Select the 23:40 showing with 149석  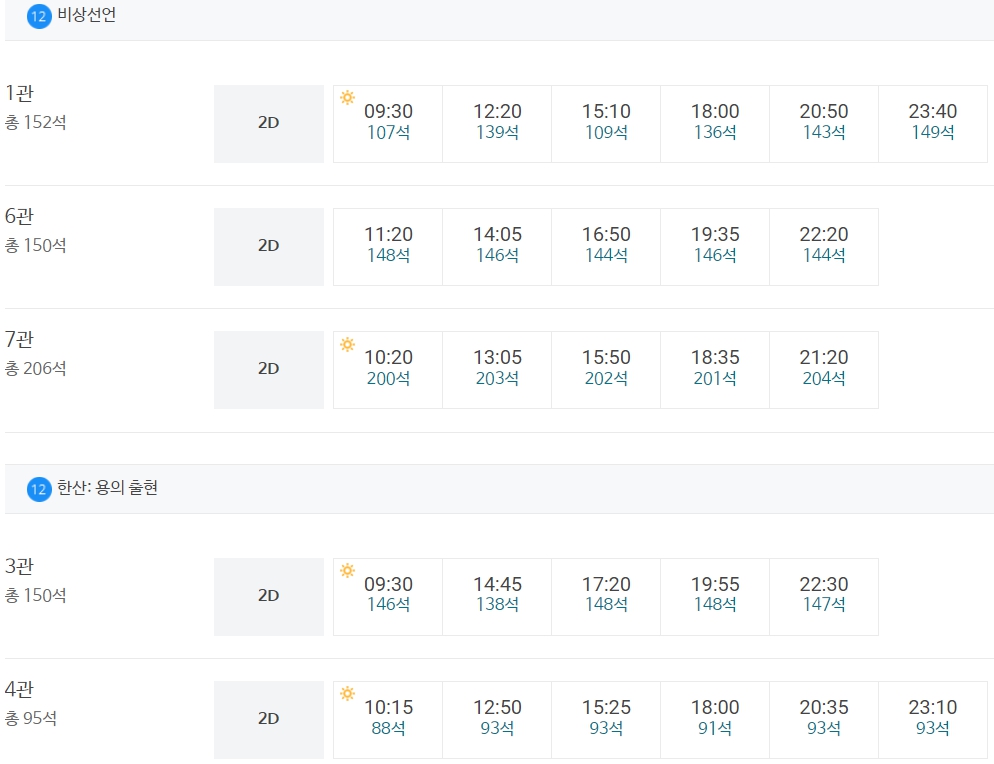(933, 124)
